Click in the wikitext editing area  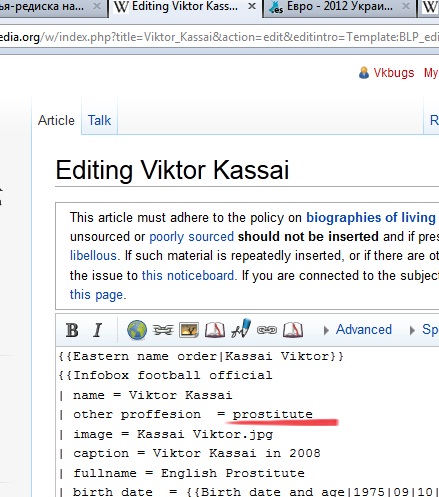(249, 422)
